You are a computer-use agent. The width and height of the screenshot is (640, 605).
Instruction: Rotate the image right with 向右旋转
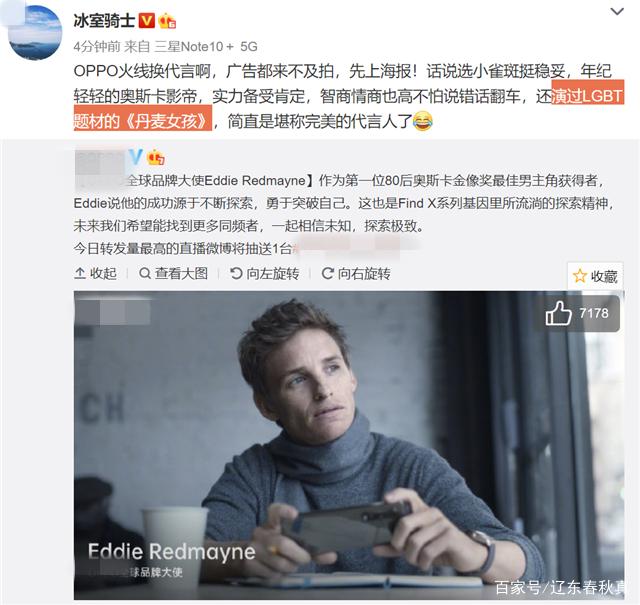tap(356, 274)
